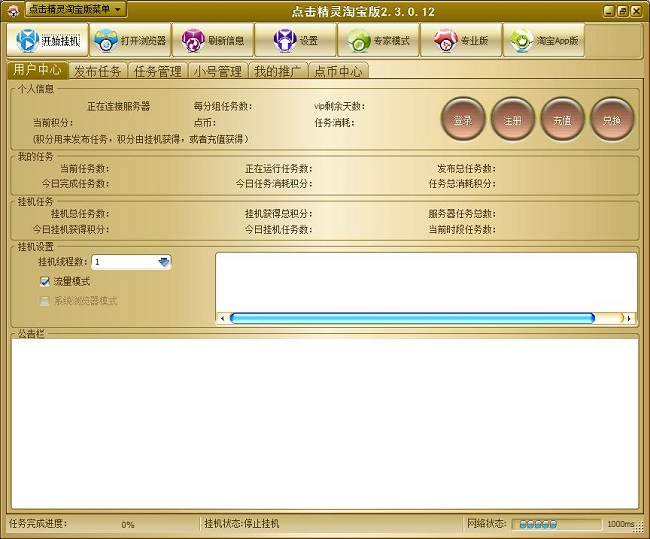Click the left scroll arrow of log box
650x539 pixels.
223,318
